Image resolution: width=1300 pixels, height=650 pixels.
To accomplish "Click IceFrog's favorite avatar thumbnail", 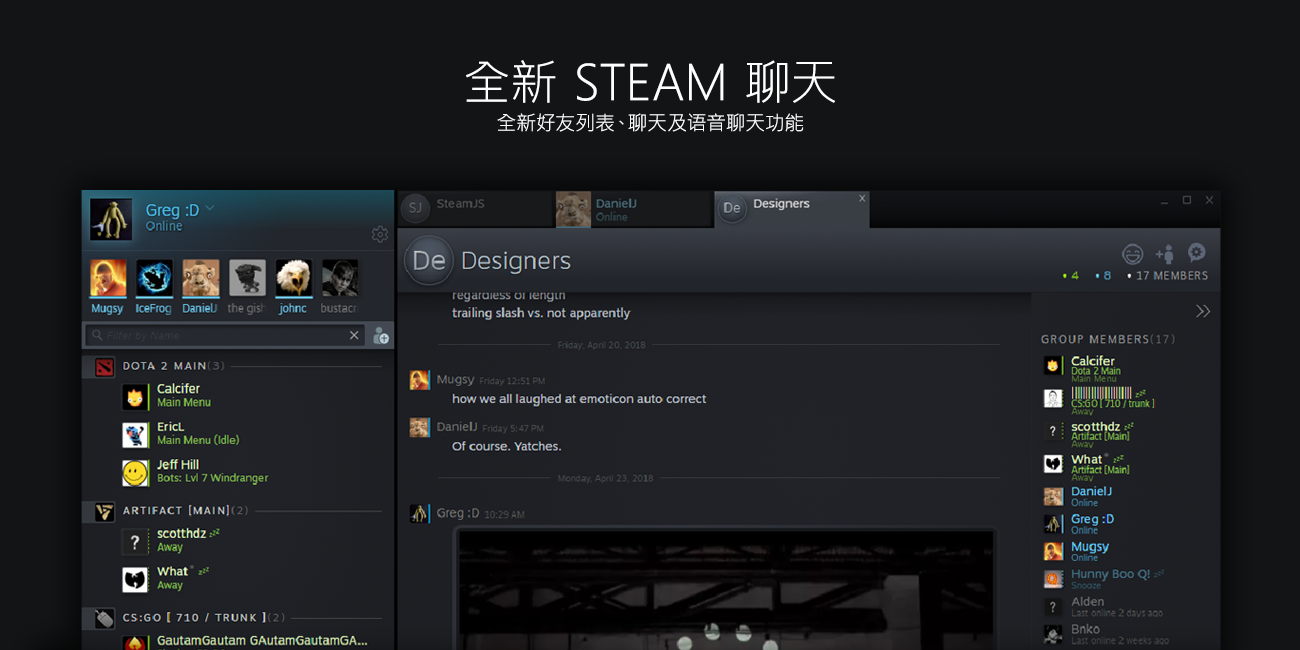I will 154,279.
